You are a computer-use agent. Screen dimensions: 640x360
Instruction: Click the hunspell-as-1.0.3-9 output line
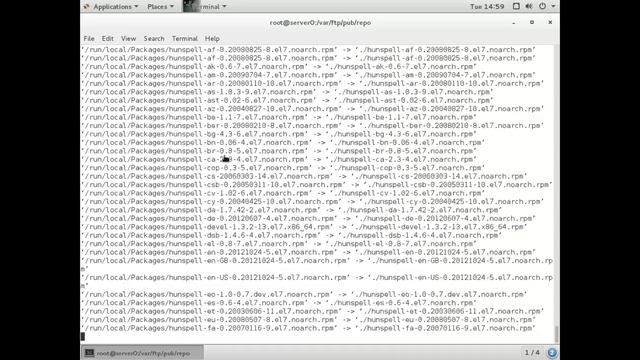[x=287, y=92]
